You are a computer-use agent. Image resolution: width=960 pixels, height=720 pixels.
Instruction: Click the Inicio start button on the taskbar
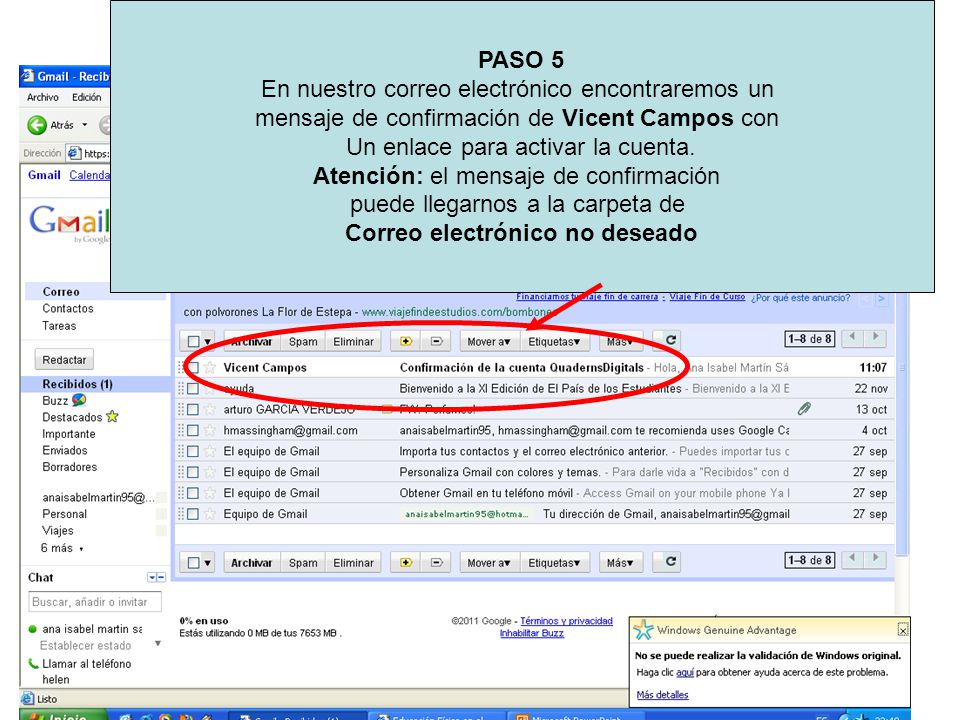click(63, 715)
